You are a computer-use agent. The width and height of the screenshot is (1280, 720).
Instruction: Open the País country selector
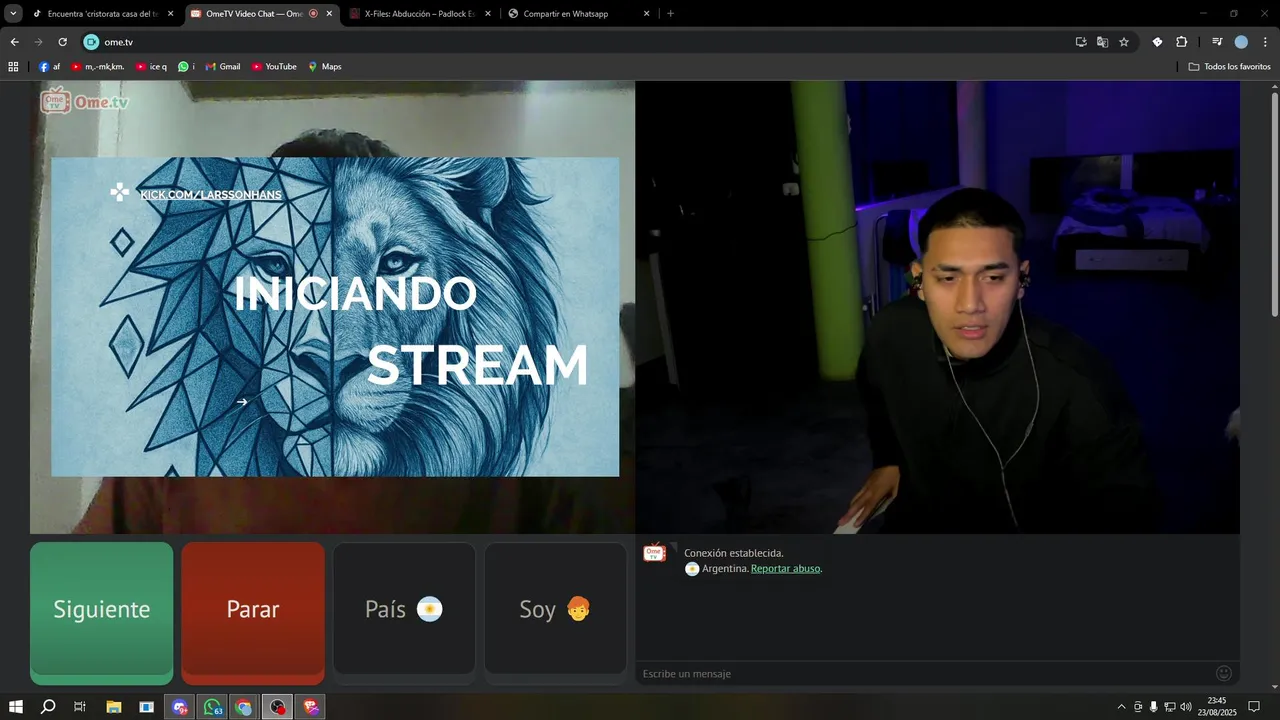click(404, 609)
